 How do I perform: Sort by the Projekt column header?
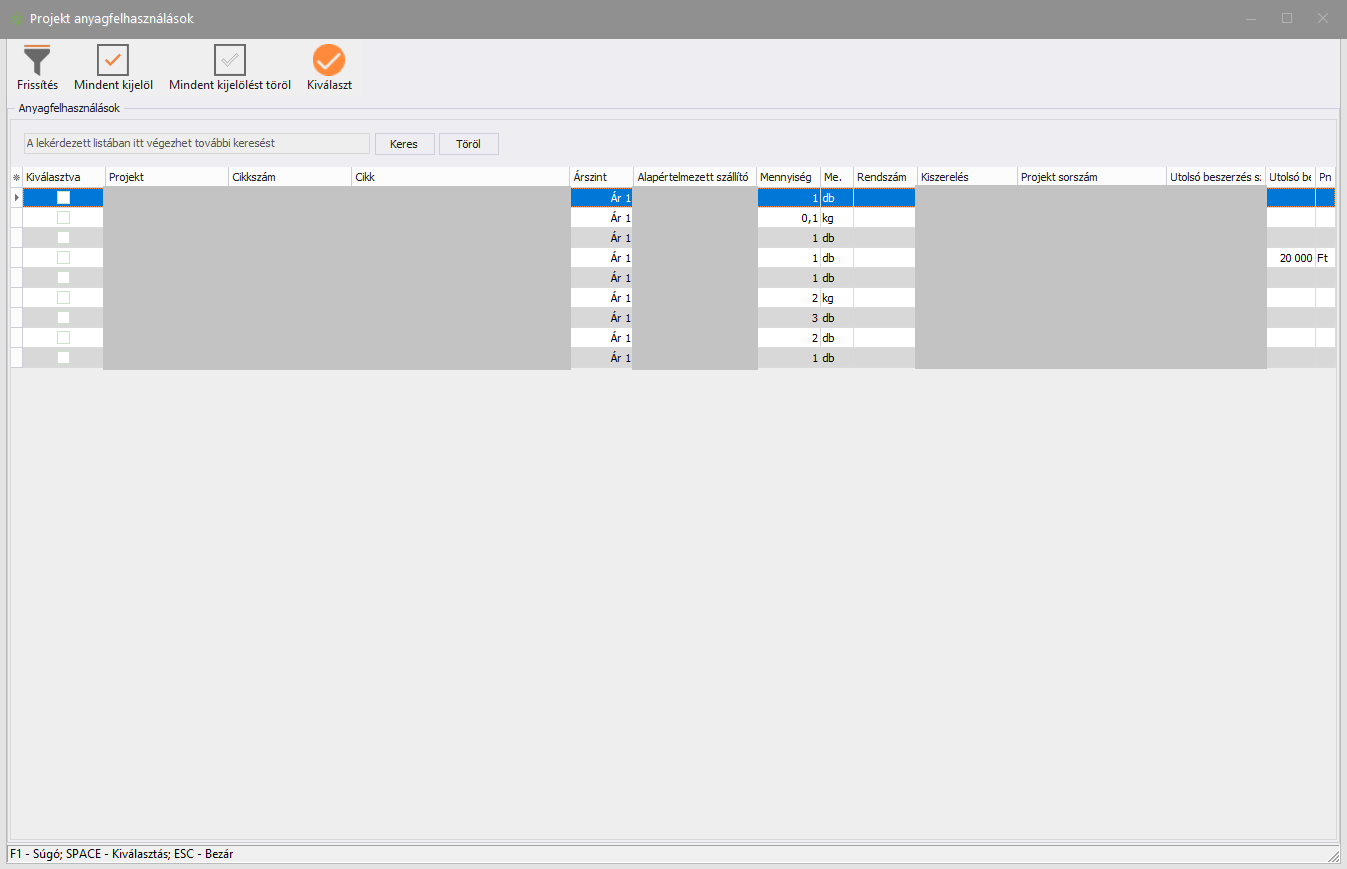166,177
